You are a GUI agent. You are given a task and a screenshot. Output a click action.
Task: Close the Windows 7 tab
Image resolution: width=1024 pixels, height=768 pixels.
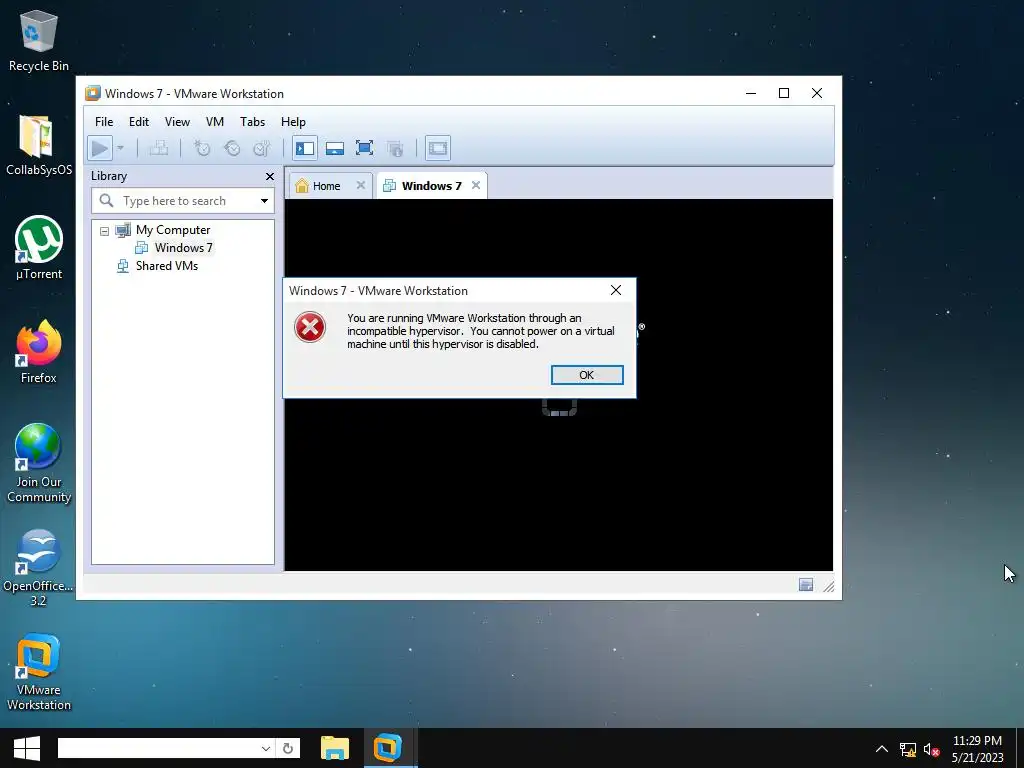coord(476,185)
